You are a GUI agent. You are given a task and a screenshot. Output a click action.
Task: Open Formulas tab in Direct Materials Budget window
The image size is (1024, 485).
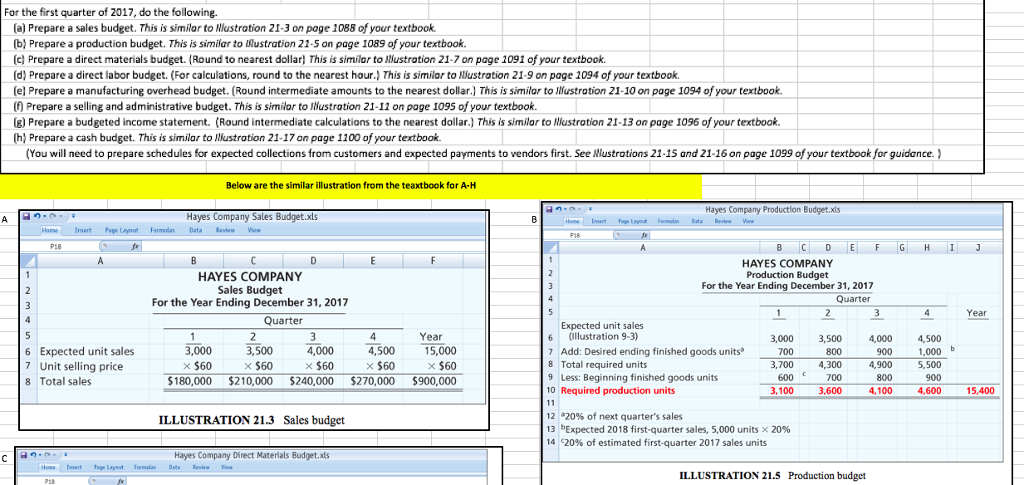coord(145,467)
